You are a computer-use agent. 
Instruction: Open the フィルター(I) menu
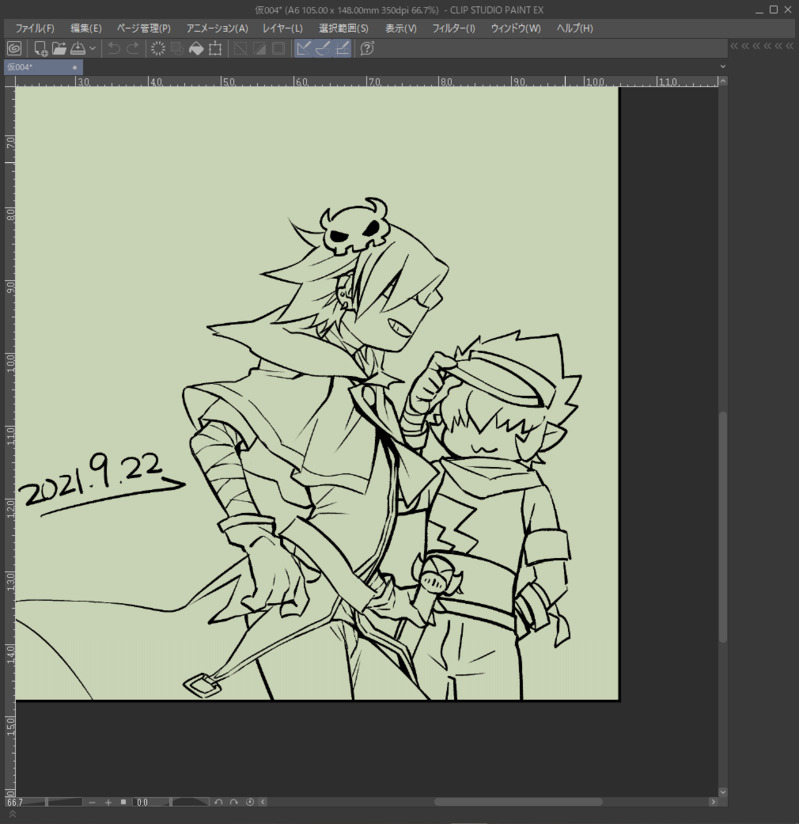coord(454,28)
